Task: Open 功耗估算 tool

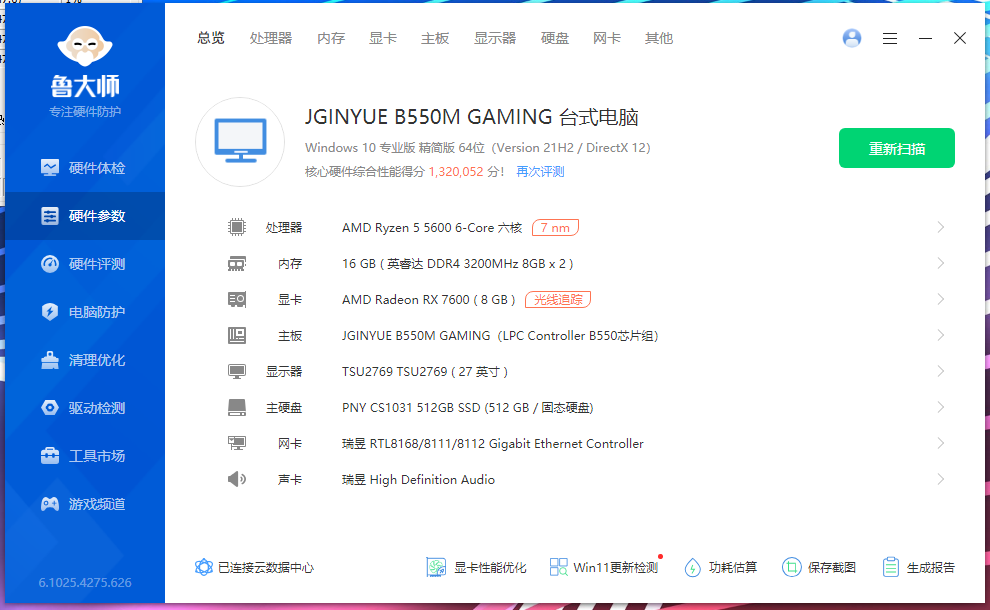Action: (720, 568)
